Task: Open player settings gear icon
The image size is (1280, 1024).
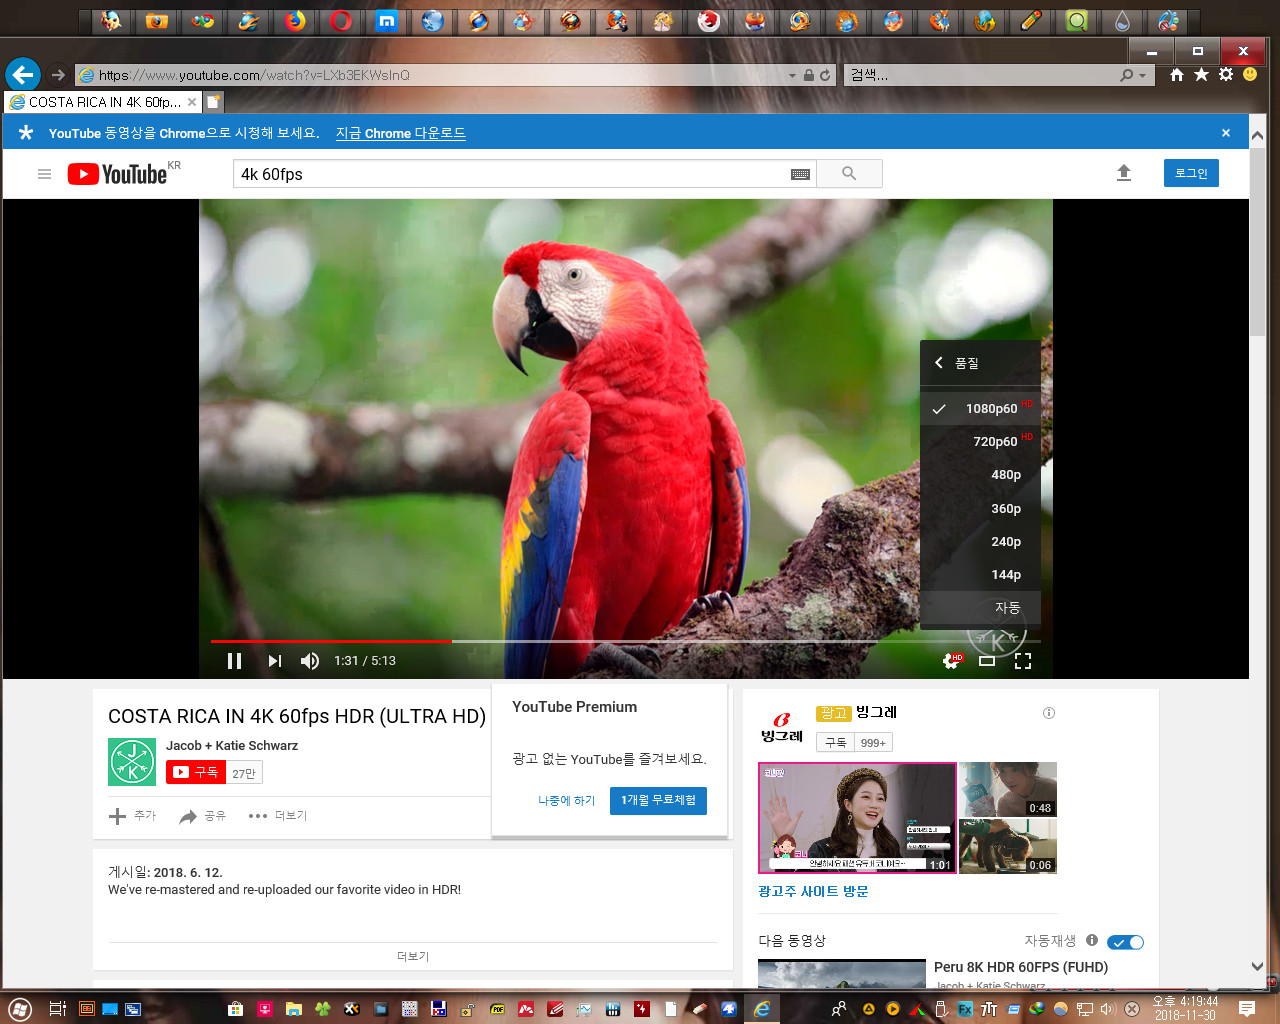Action: click(x=952, y=661)
